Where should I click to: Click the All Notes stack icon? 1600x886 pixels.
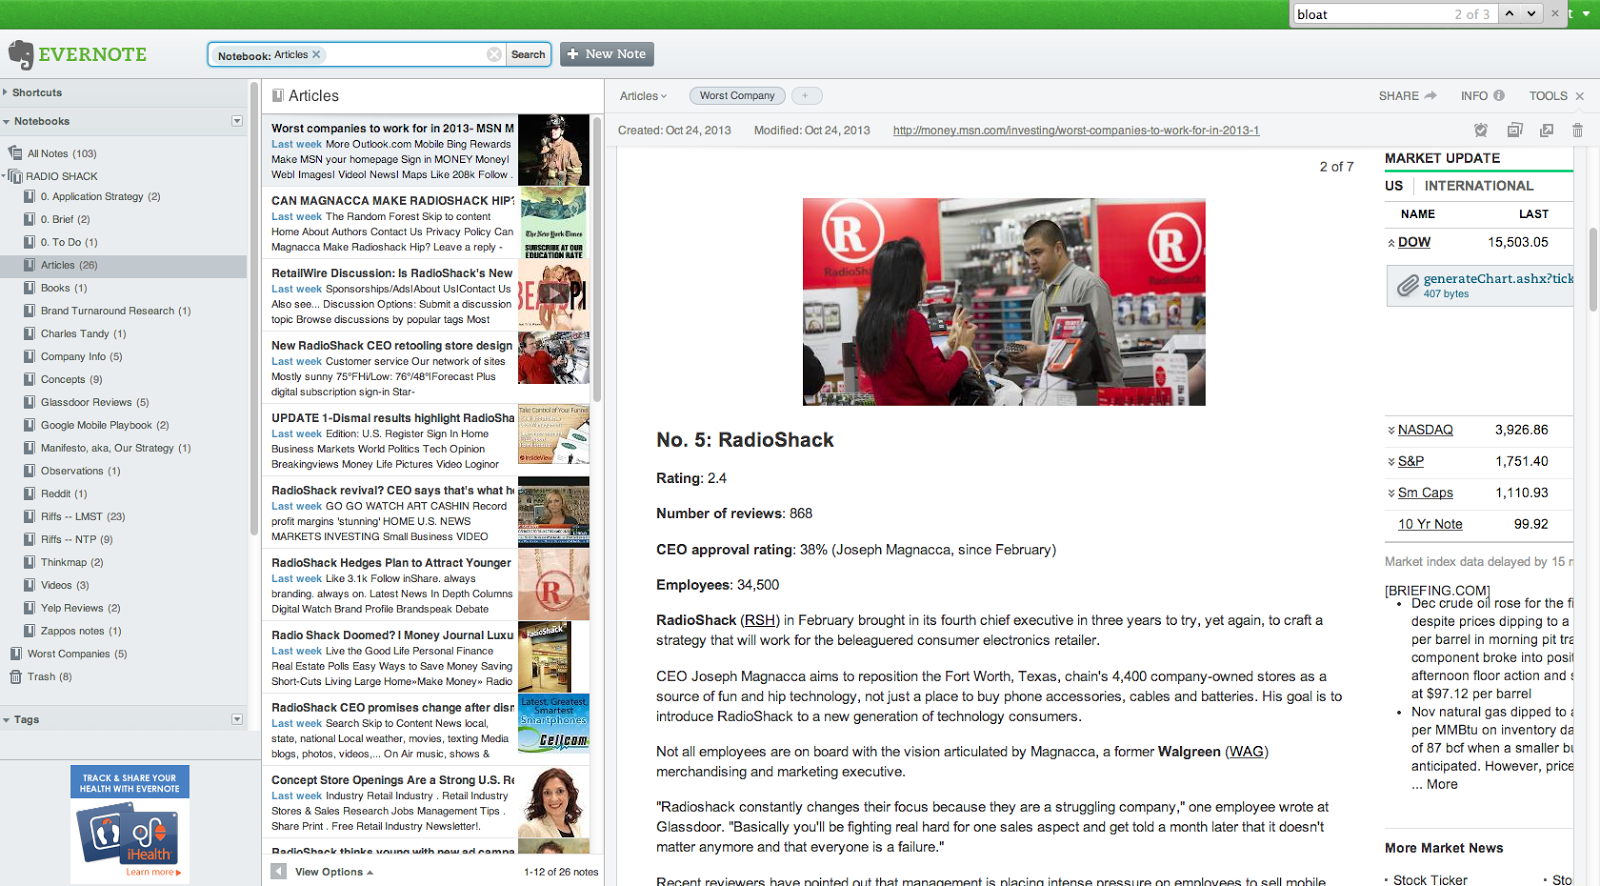tap(15, 153)
